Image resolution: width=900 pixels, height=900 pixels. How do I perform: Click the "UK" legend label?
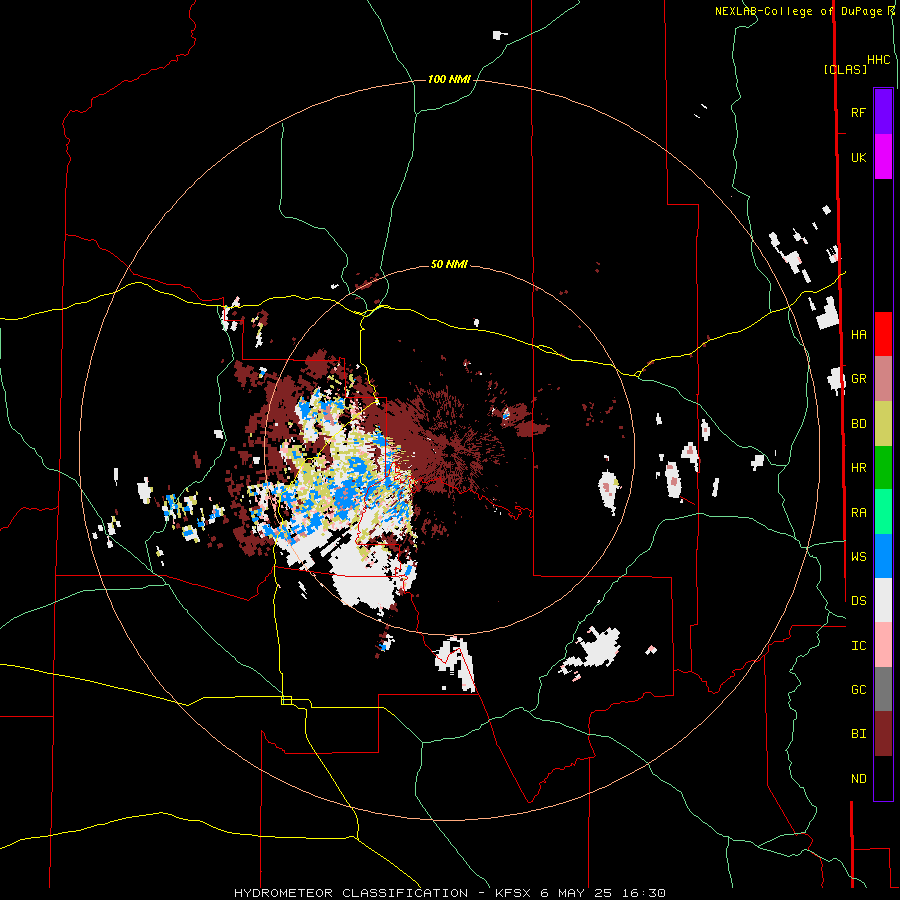click(858, 157)
